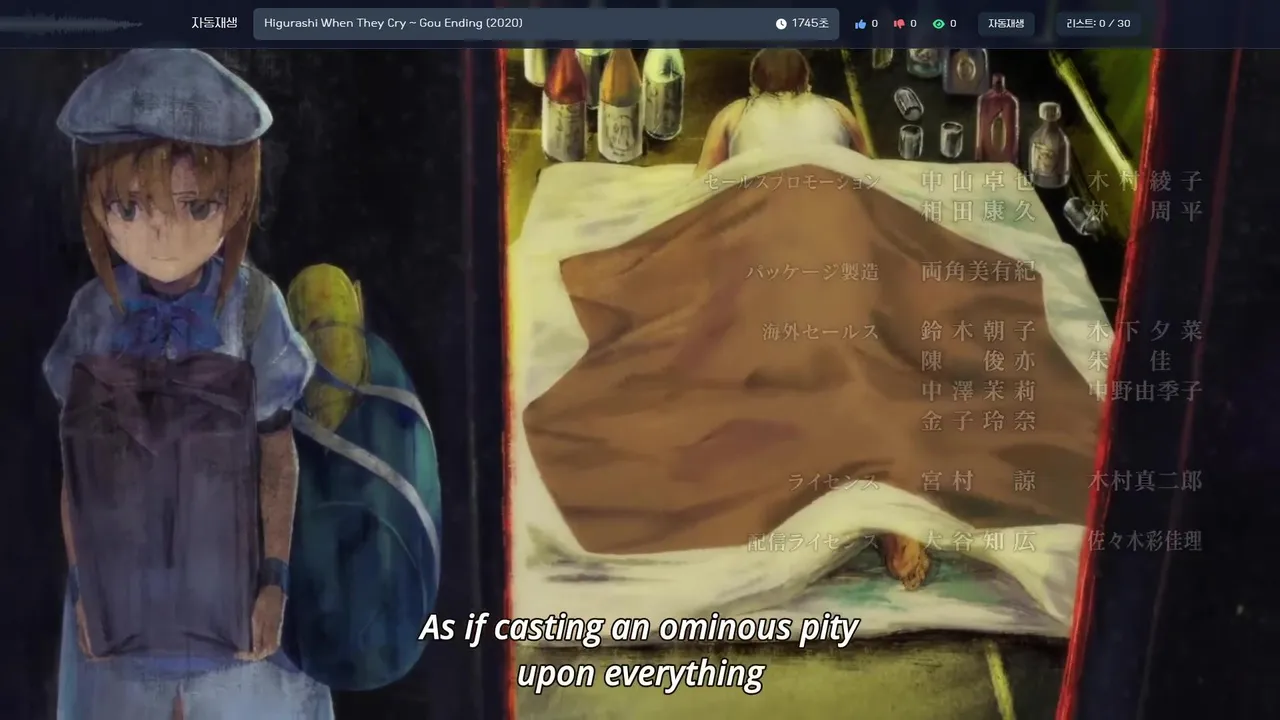
Task: Click the red thumbs-down dislike icon
Action: click(x=899, y=24)
